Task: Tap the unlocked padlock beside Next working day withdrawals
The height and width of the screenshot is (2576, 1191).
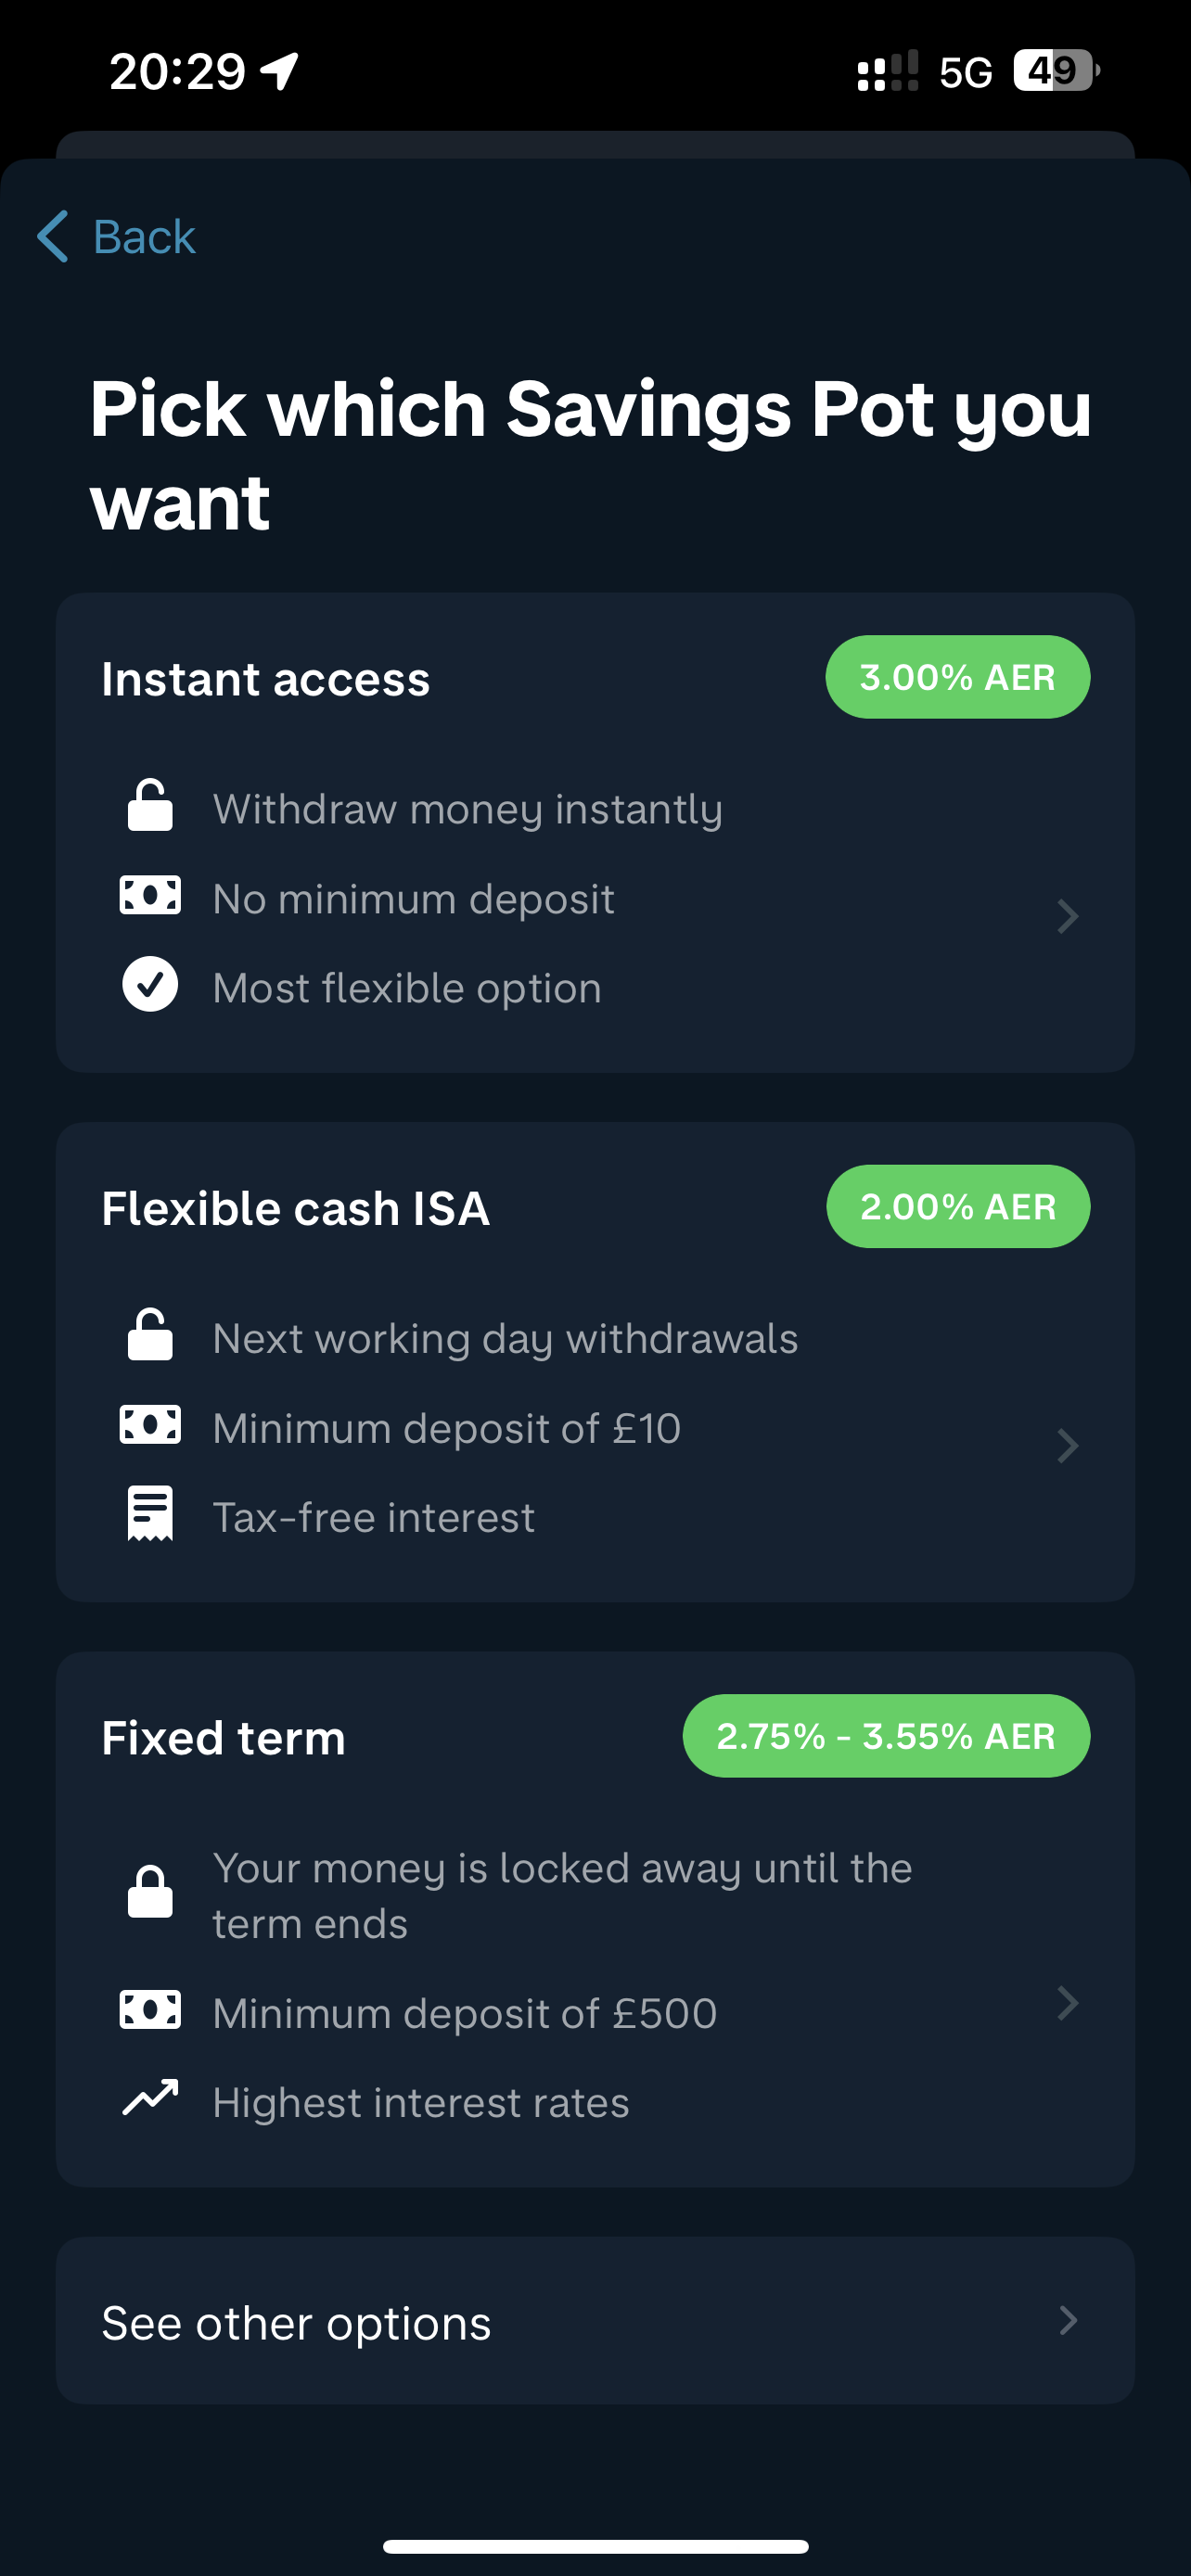Action: pyautogui.click(x=150, y=1335)
